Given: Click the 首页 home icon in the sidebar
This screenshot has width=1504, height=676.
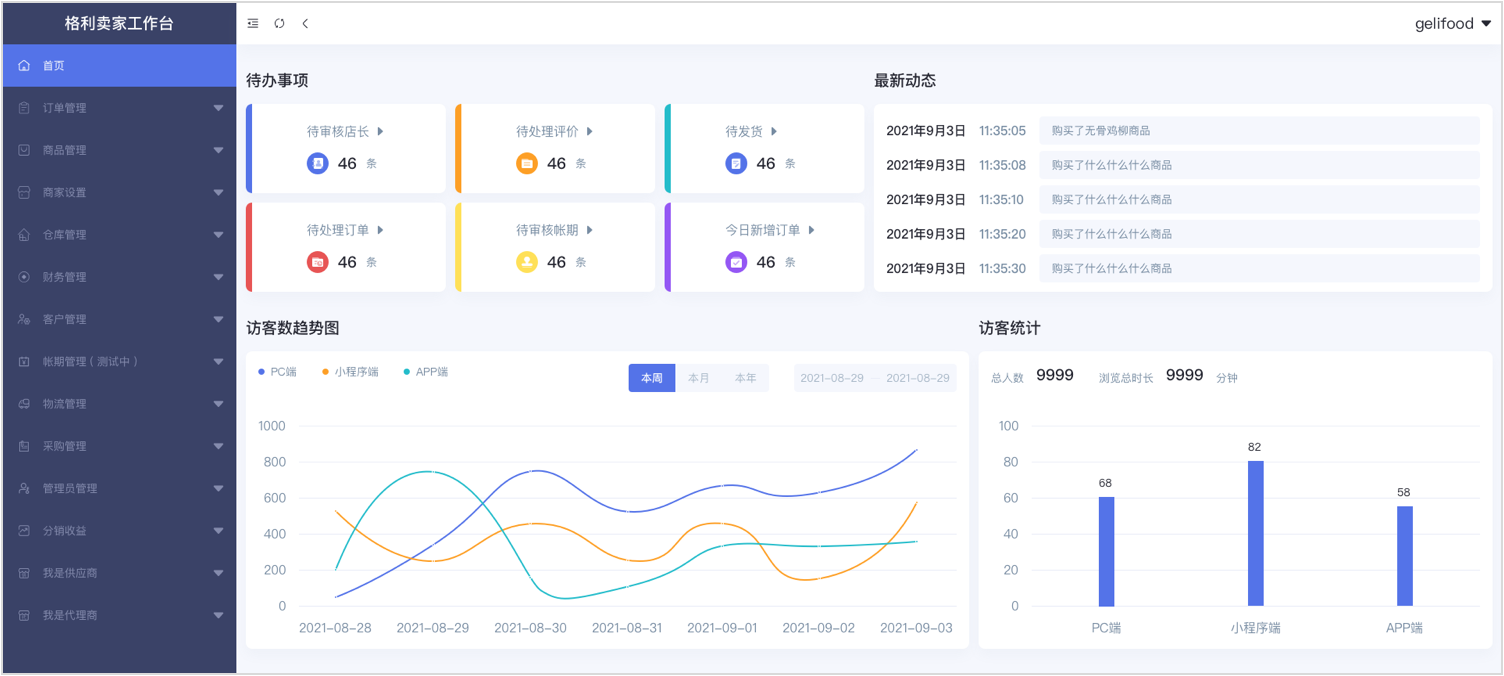Looking at the screenshot, I should 23,65.
